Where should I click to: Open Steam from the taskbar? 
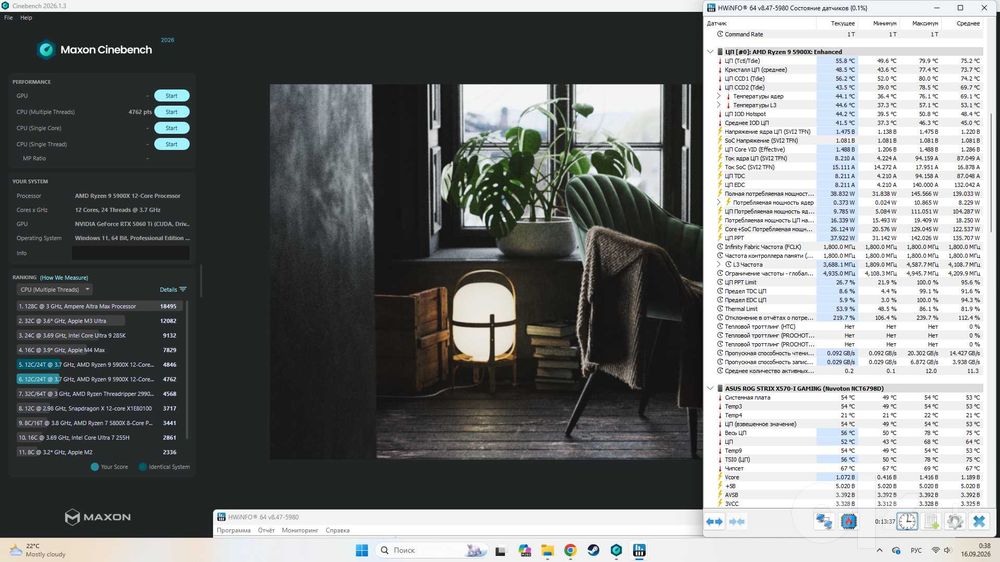click(x=593, y=550)
